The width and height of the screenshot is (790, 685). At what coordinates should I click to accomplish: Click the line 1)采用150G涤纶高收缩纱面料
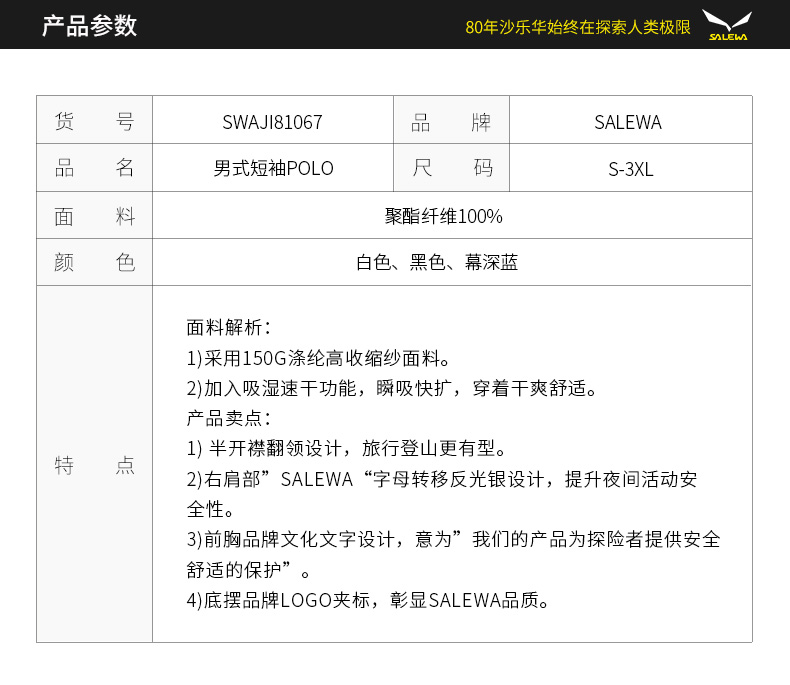(x=318, y=358)
